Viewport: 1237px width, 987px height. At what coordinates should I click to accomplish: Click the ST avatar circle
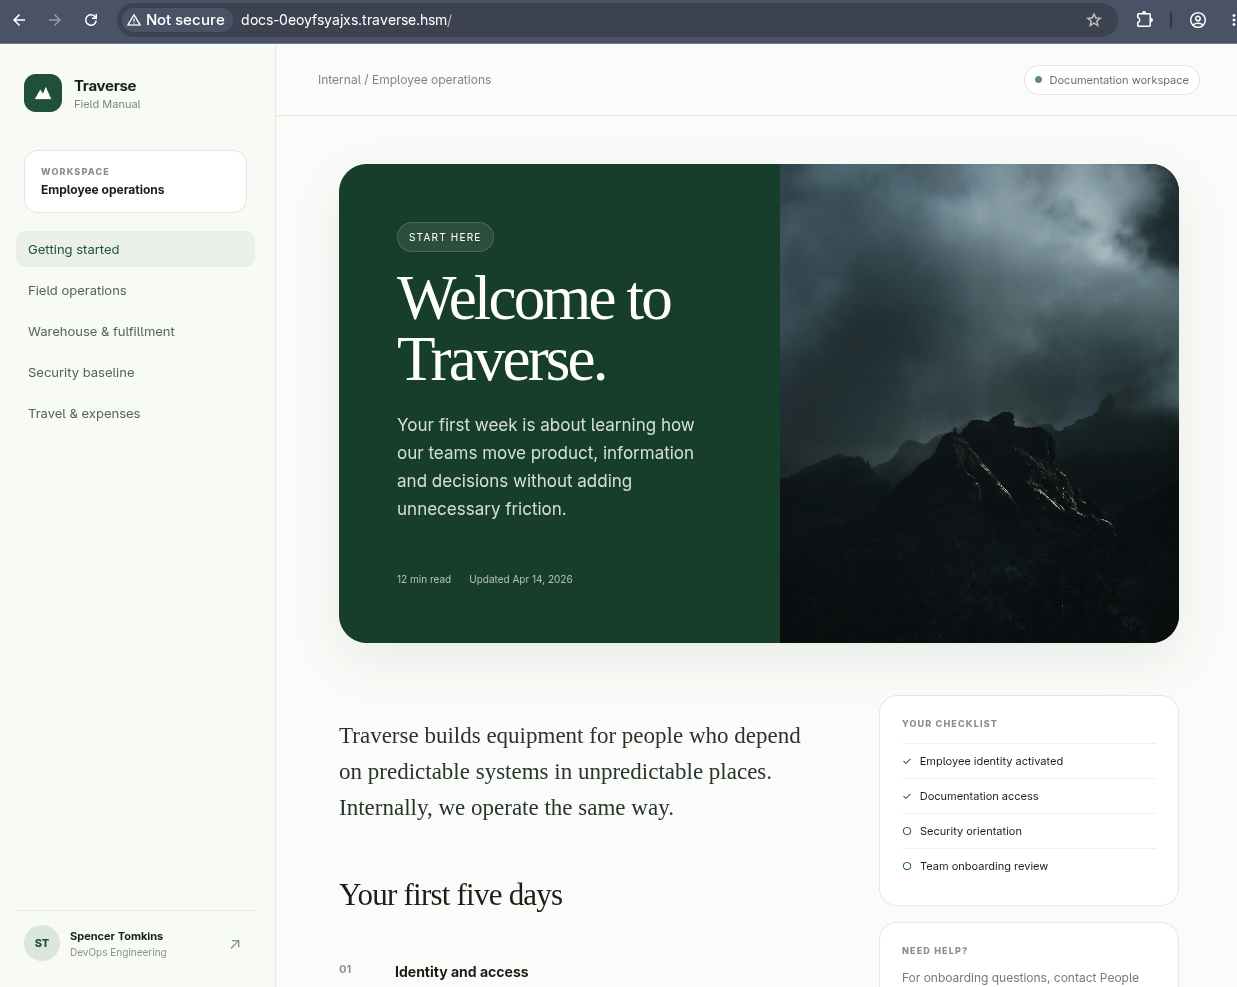pos(42,943)
